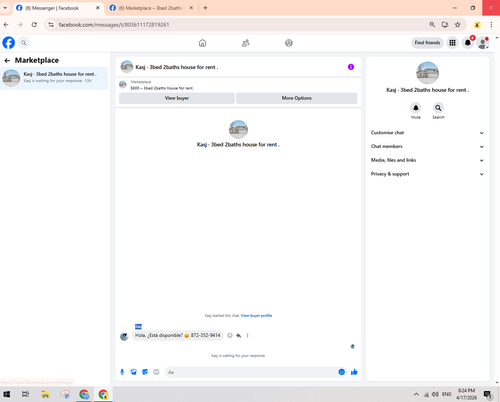Send a thumbs-up like
The width and height of the screenshot is (500, 402).
coord(354,372)
